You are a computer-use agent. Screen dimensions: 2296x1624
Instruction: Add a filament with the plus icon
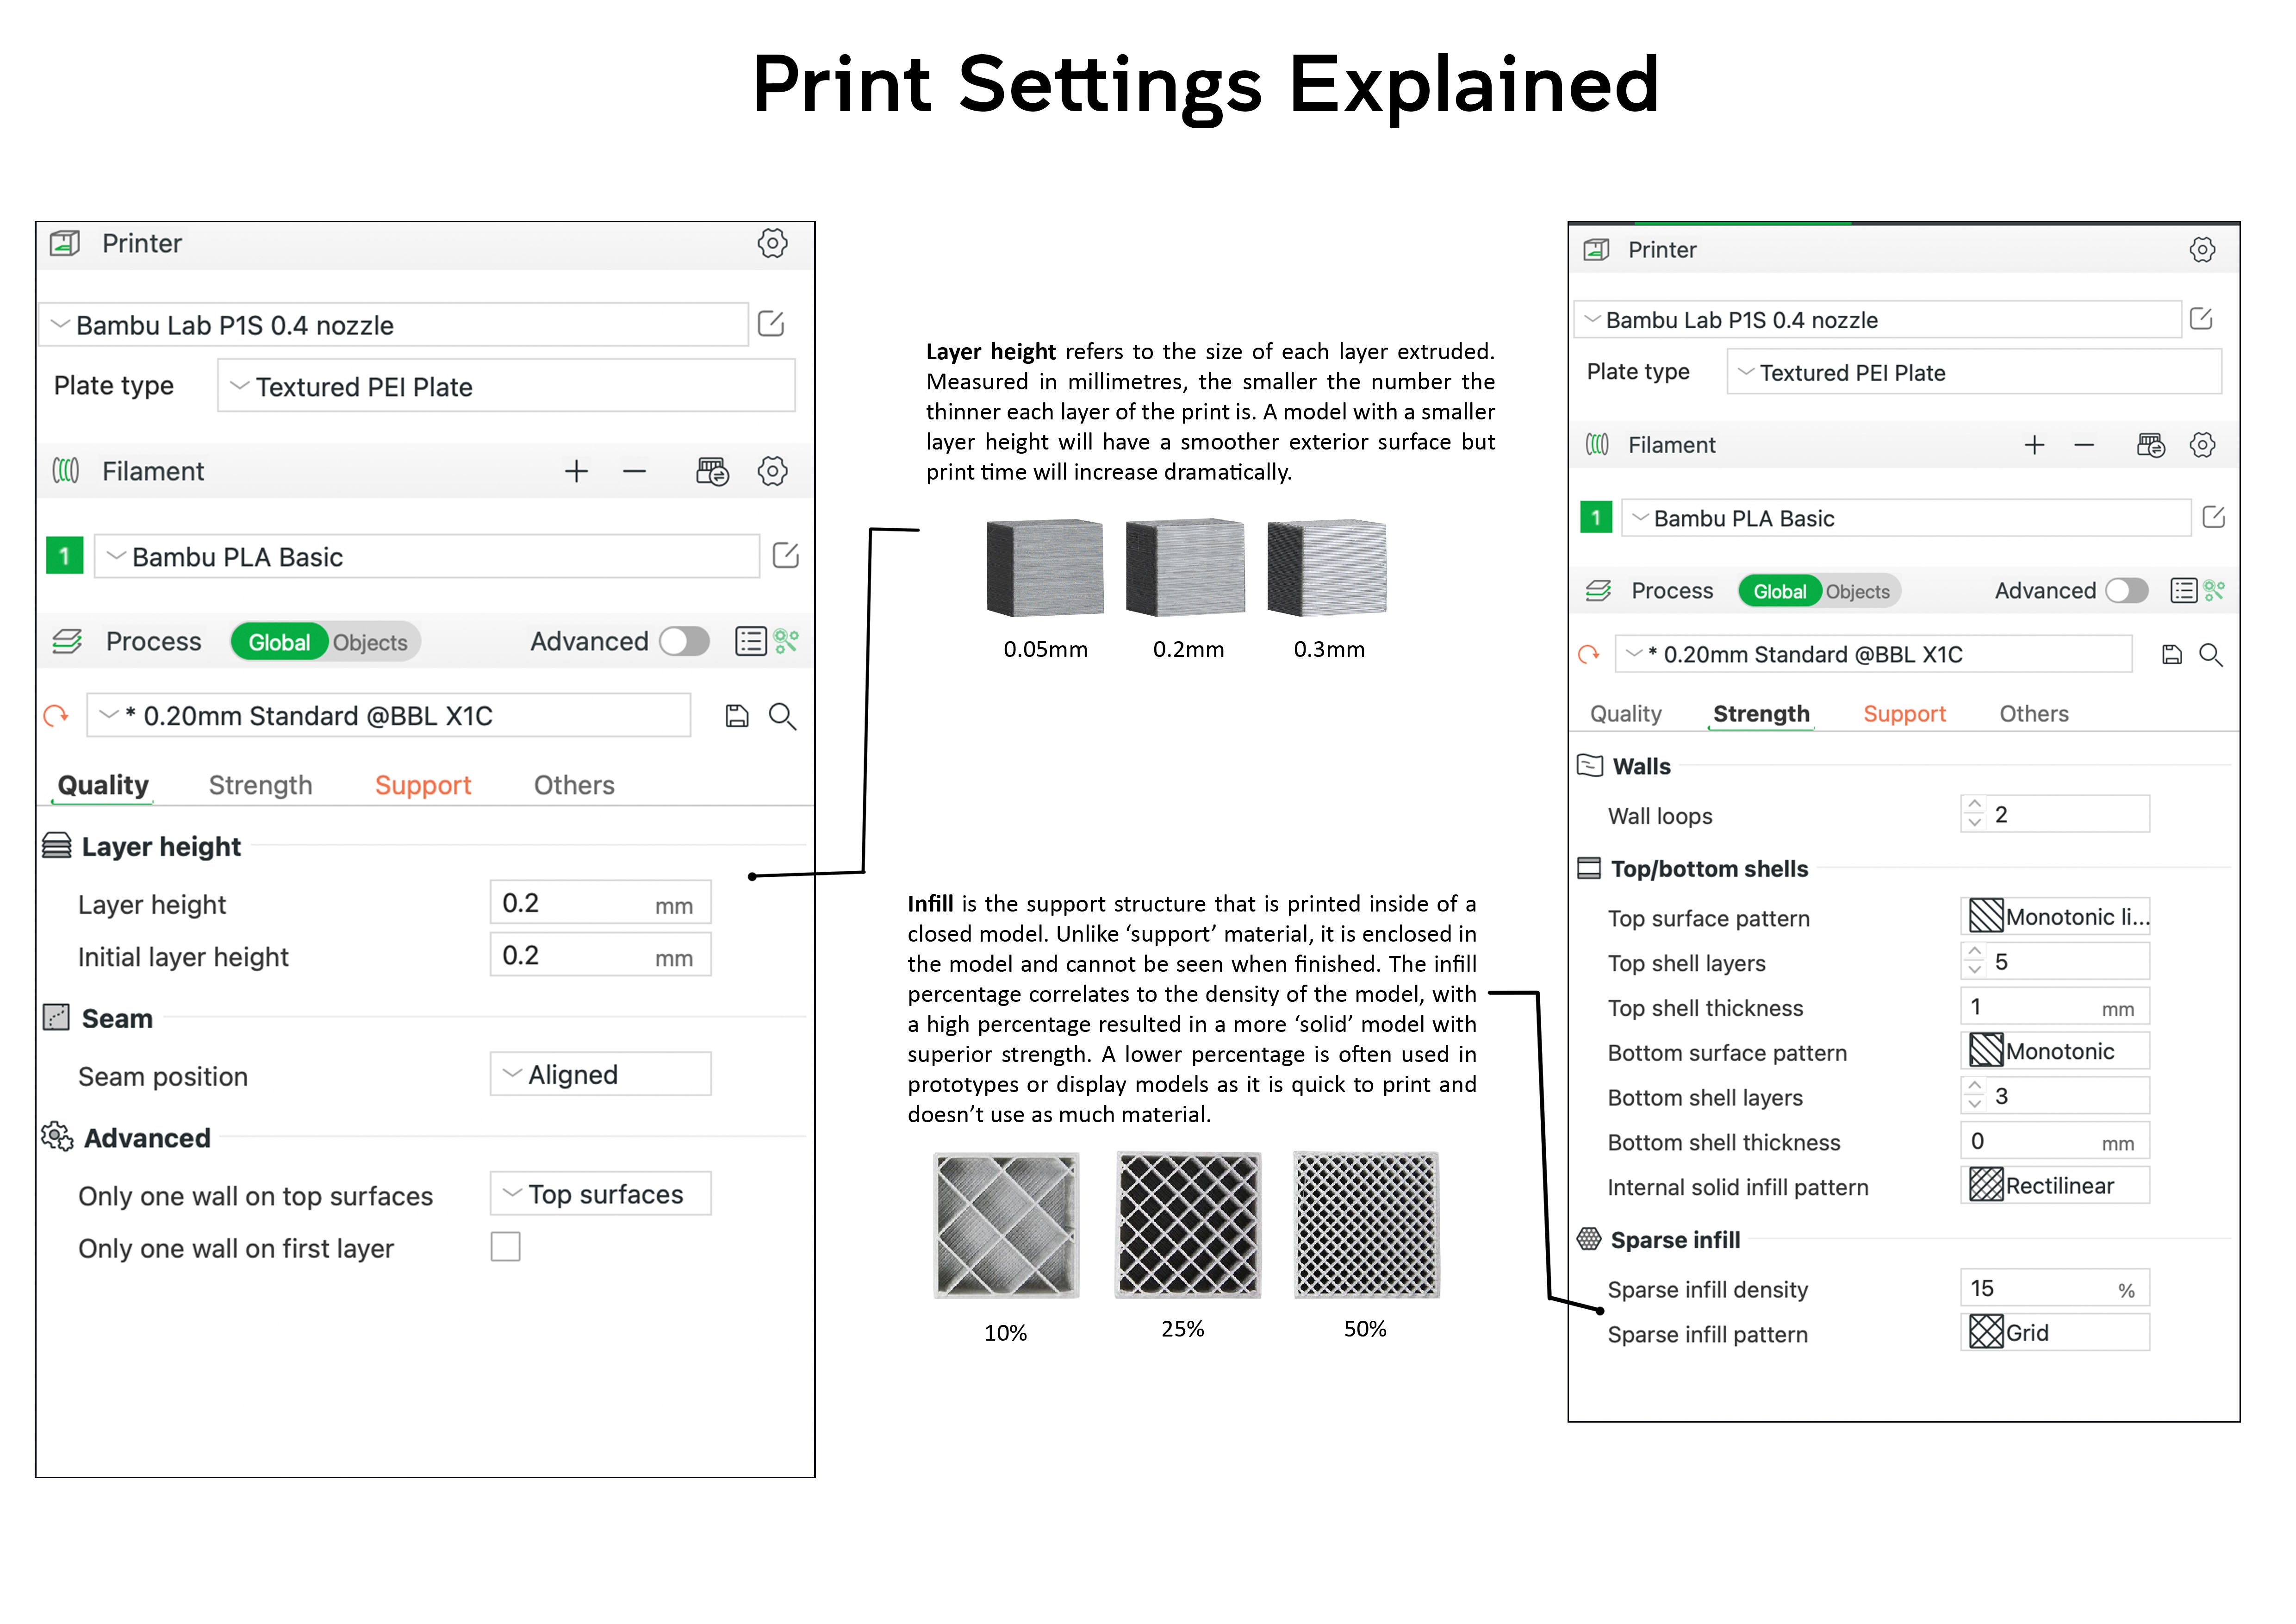click(577, 471)
